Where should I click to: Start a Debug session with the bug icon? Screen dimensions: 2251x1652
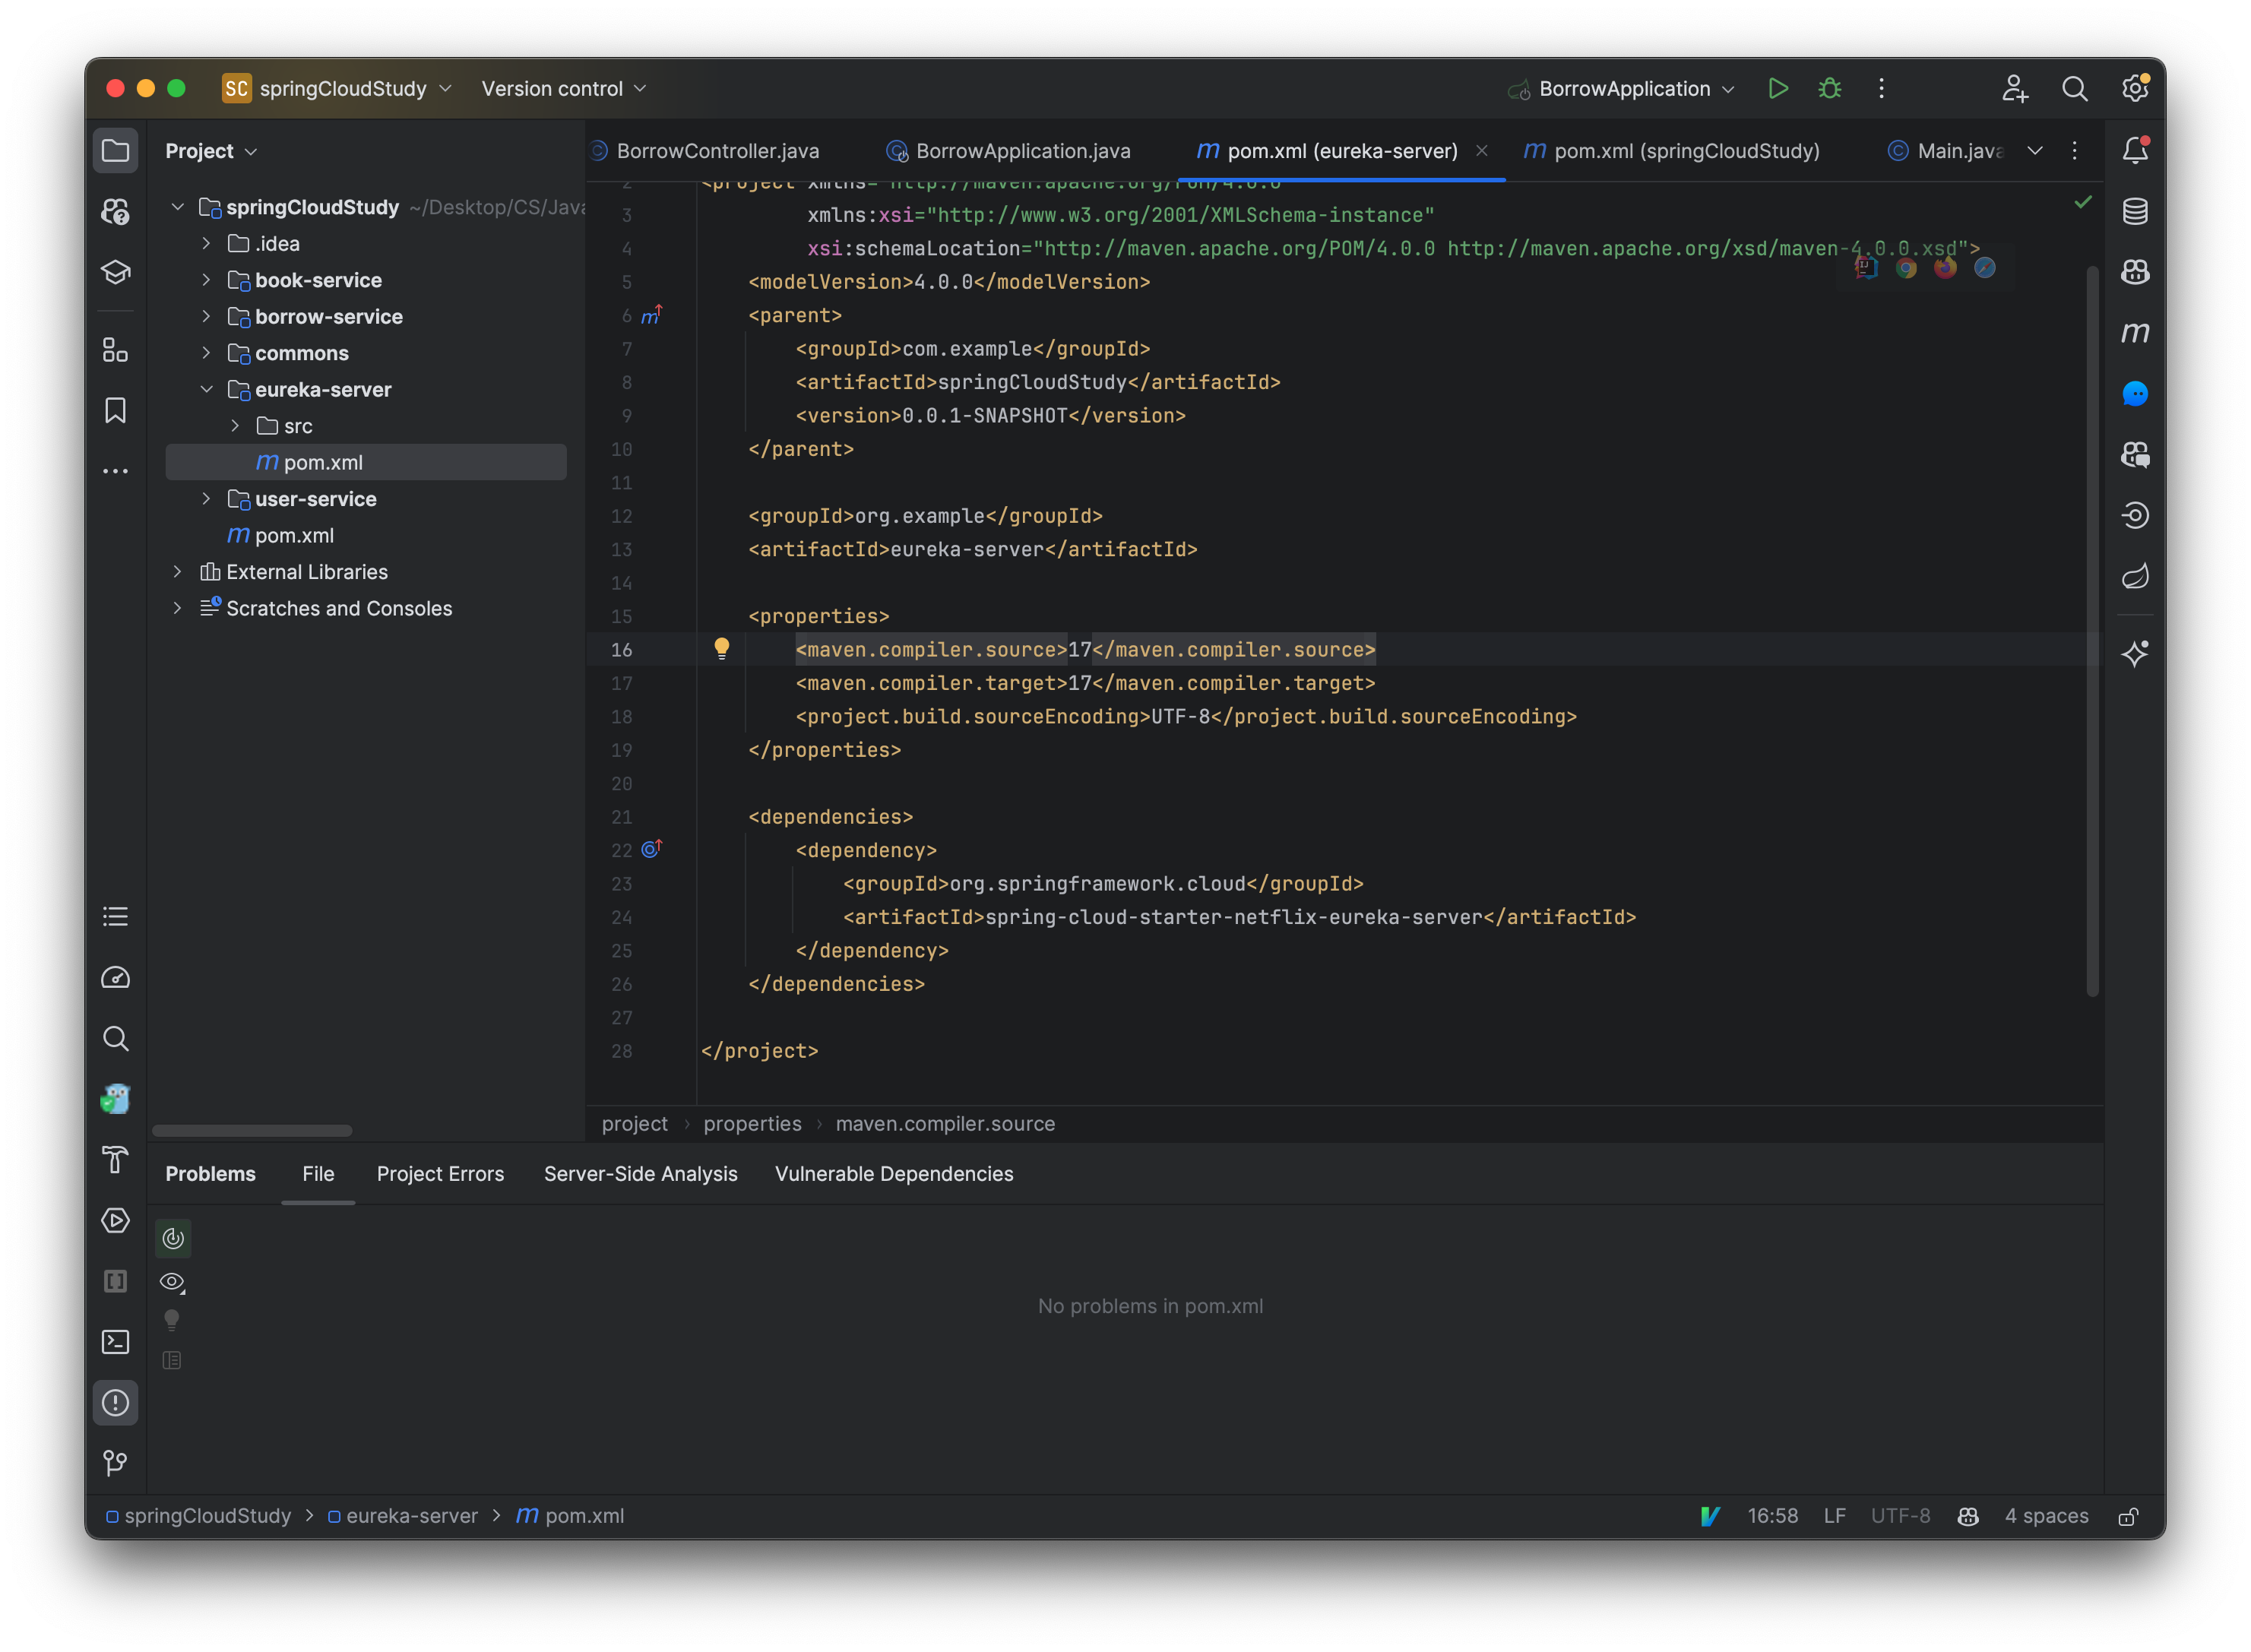[1829, 88]
